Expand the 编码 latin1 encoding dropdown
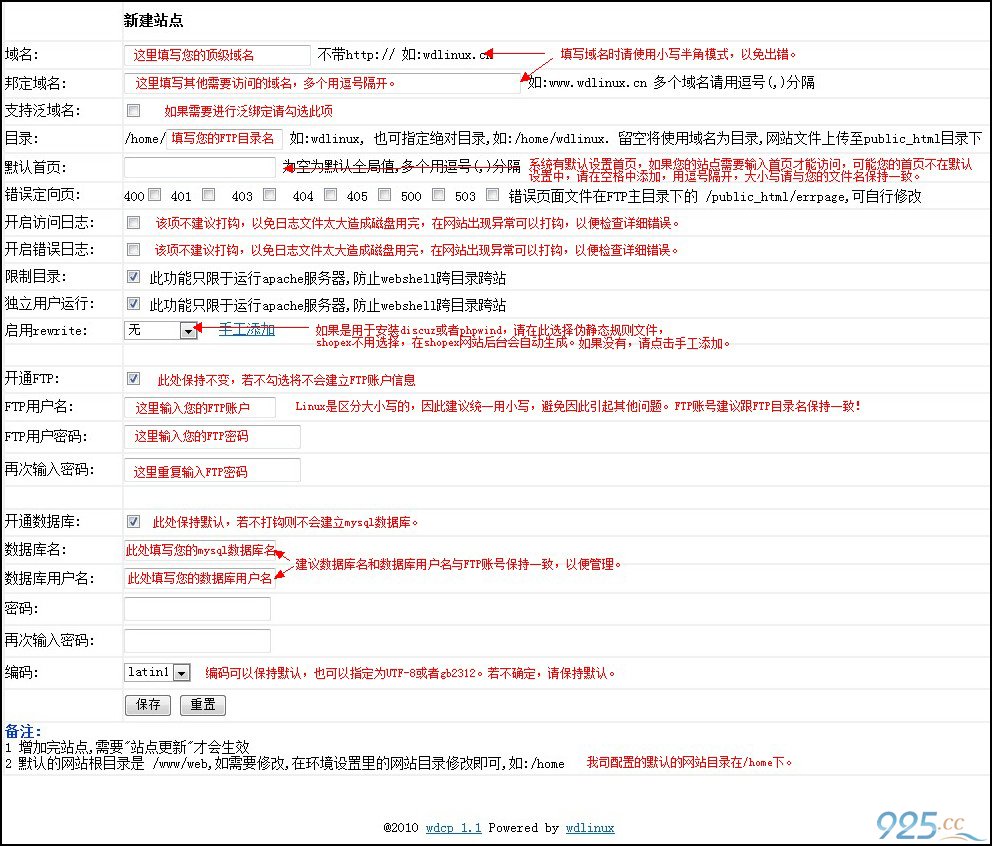The height and width of the screenshot is (846, 992). point(157,672)
